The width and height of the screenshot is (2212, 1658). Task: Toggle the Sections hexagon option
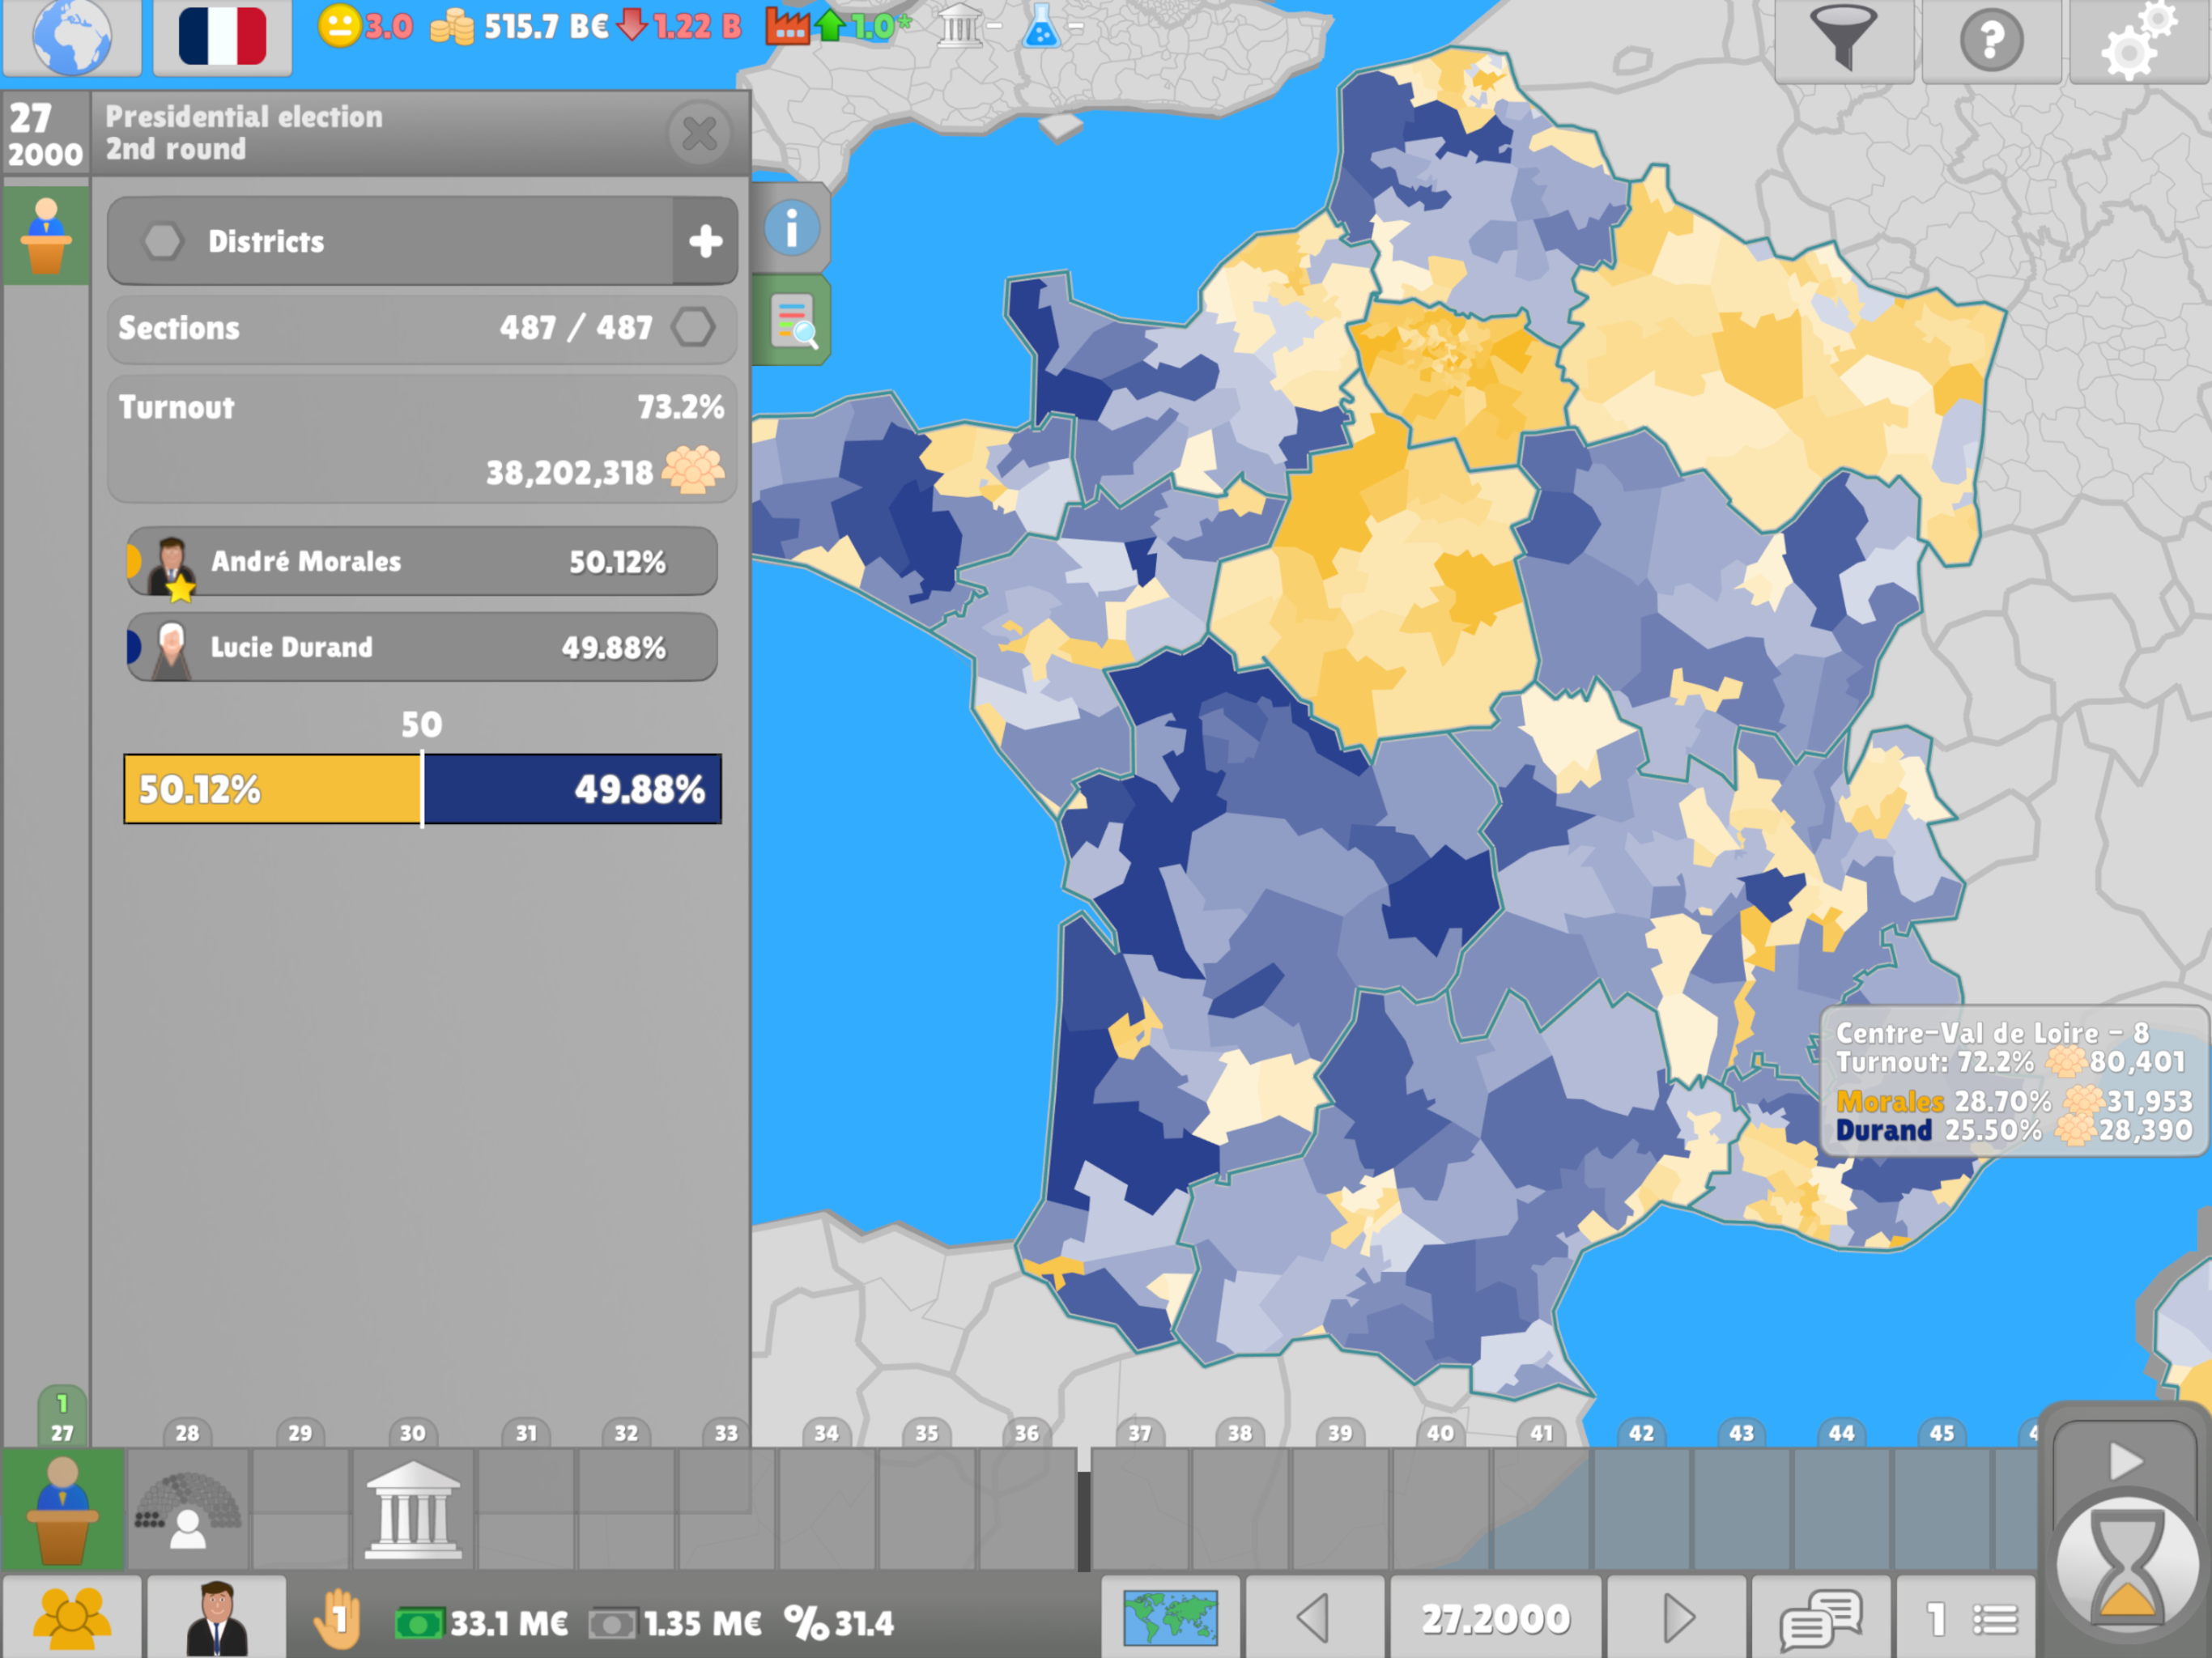tap(693, 327)
